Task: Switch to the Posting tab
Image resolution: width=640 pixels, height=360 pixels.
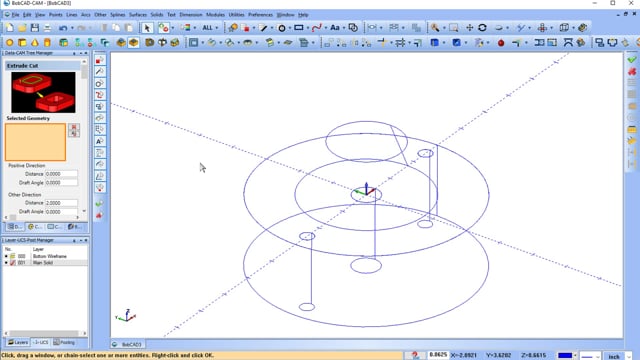Action: tap(64, 342)
